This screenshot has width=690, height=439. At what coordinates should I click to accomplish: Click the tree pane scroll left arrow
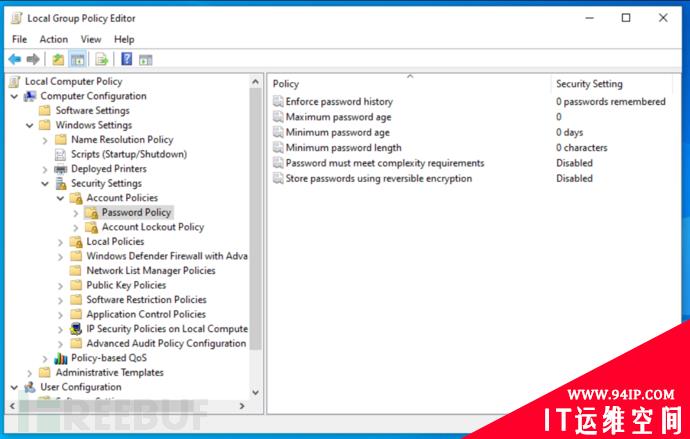pyautogui.click(x=12, y=406)
